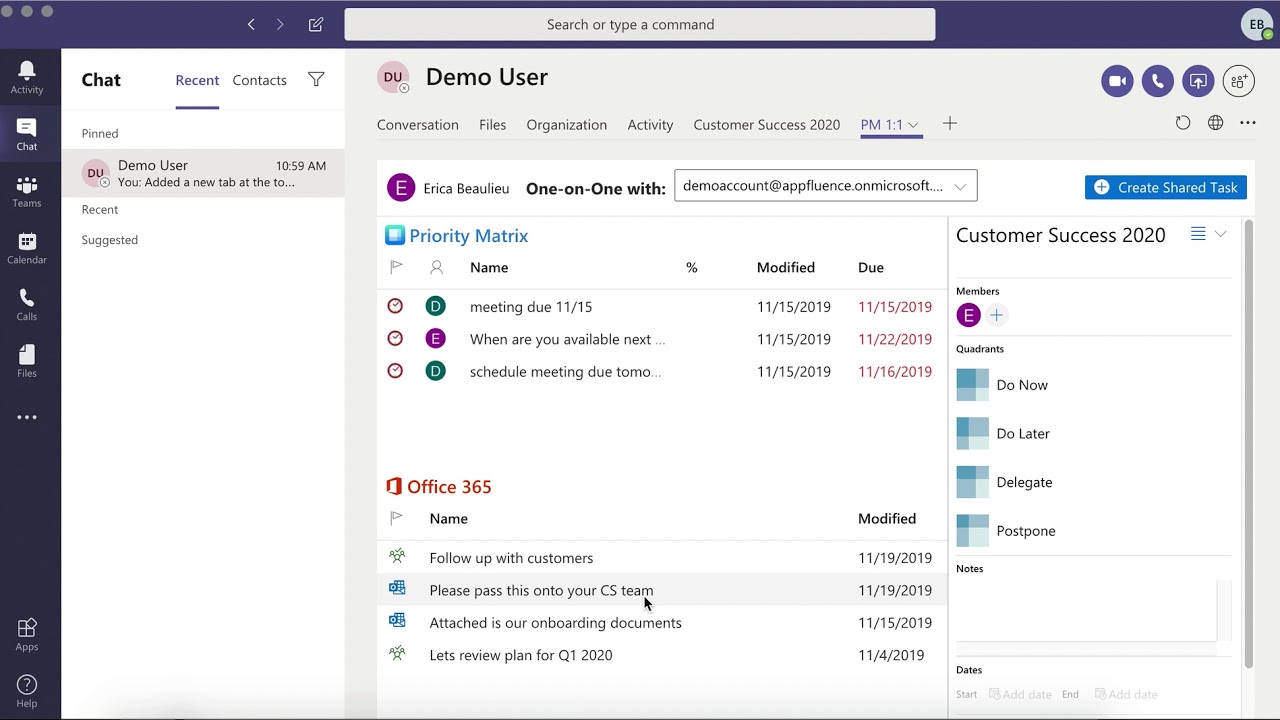Click the search or command box
1280x720 pixels.
point(640,25)
